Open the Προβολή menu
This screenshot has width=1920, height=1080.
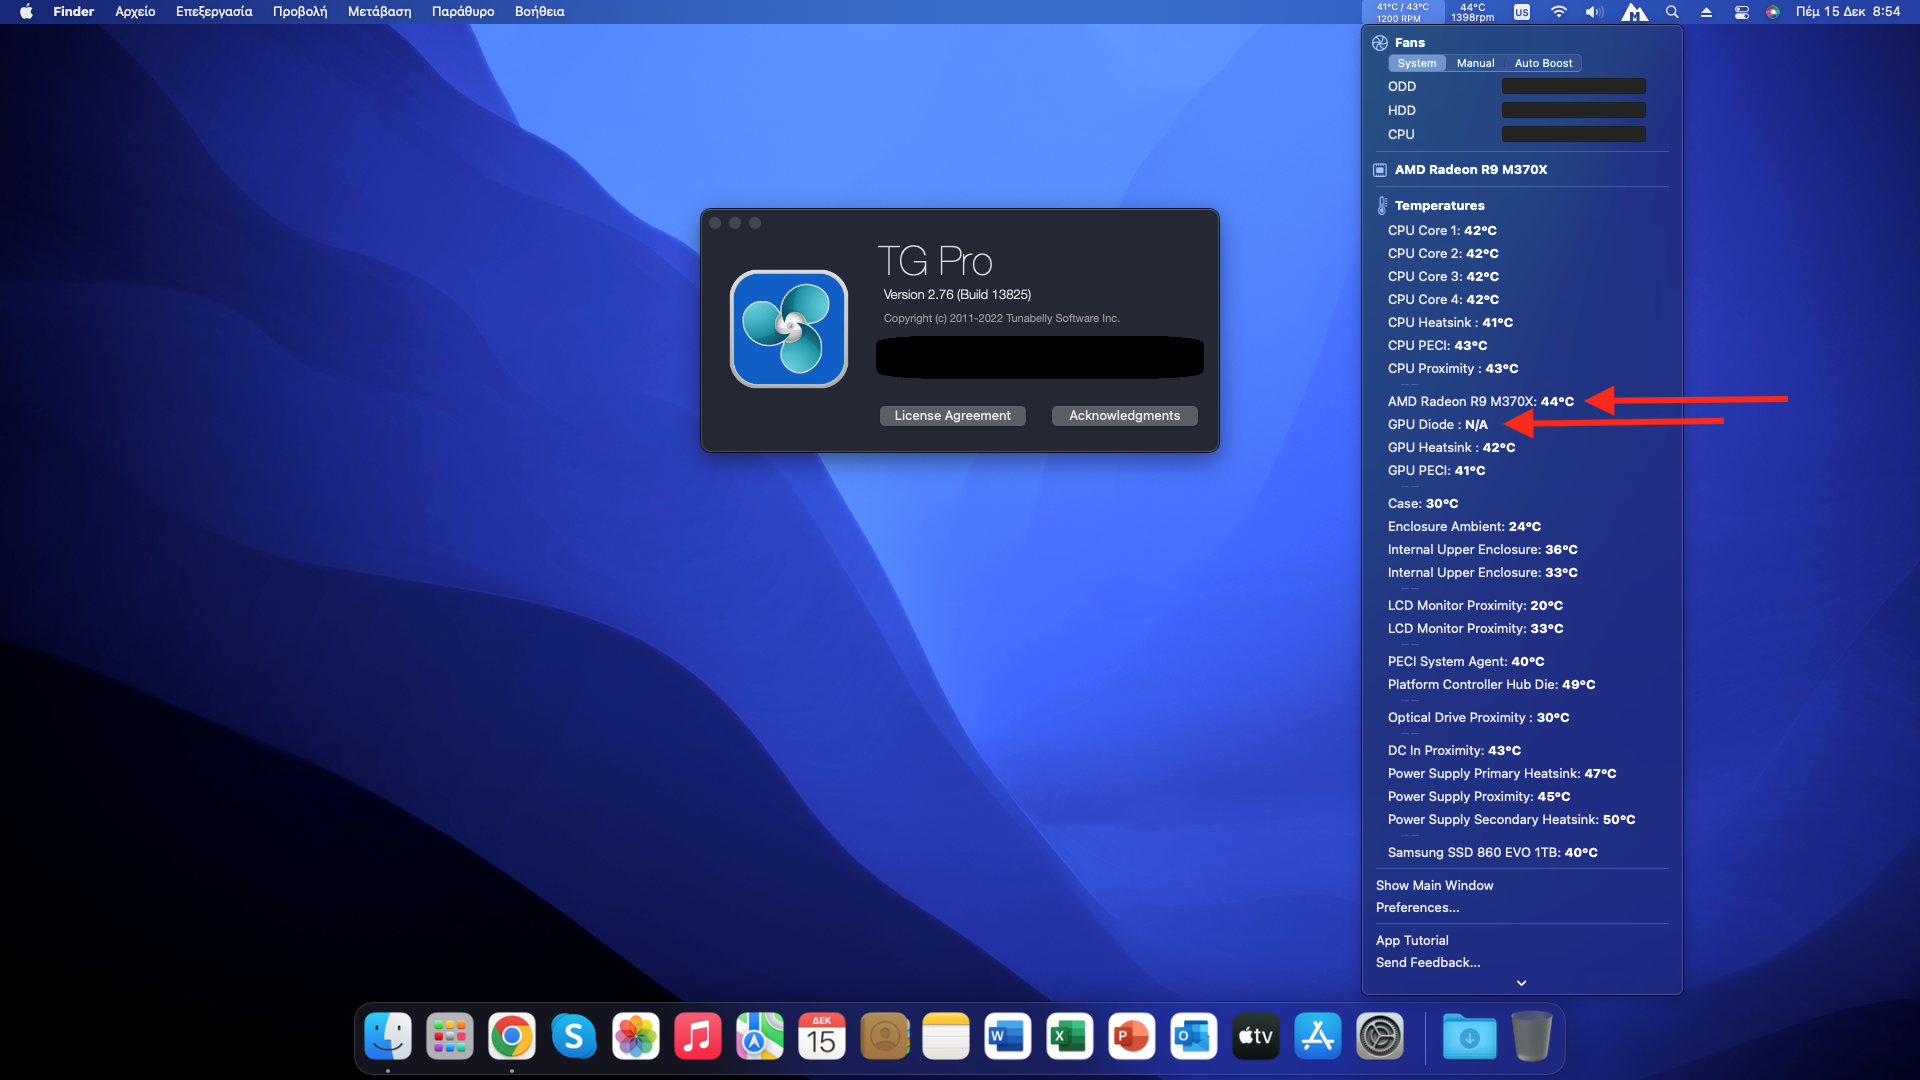click(300, 12)
